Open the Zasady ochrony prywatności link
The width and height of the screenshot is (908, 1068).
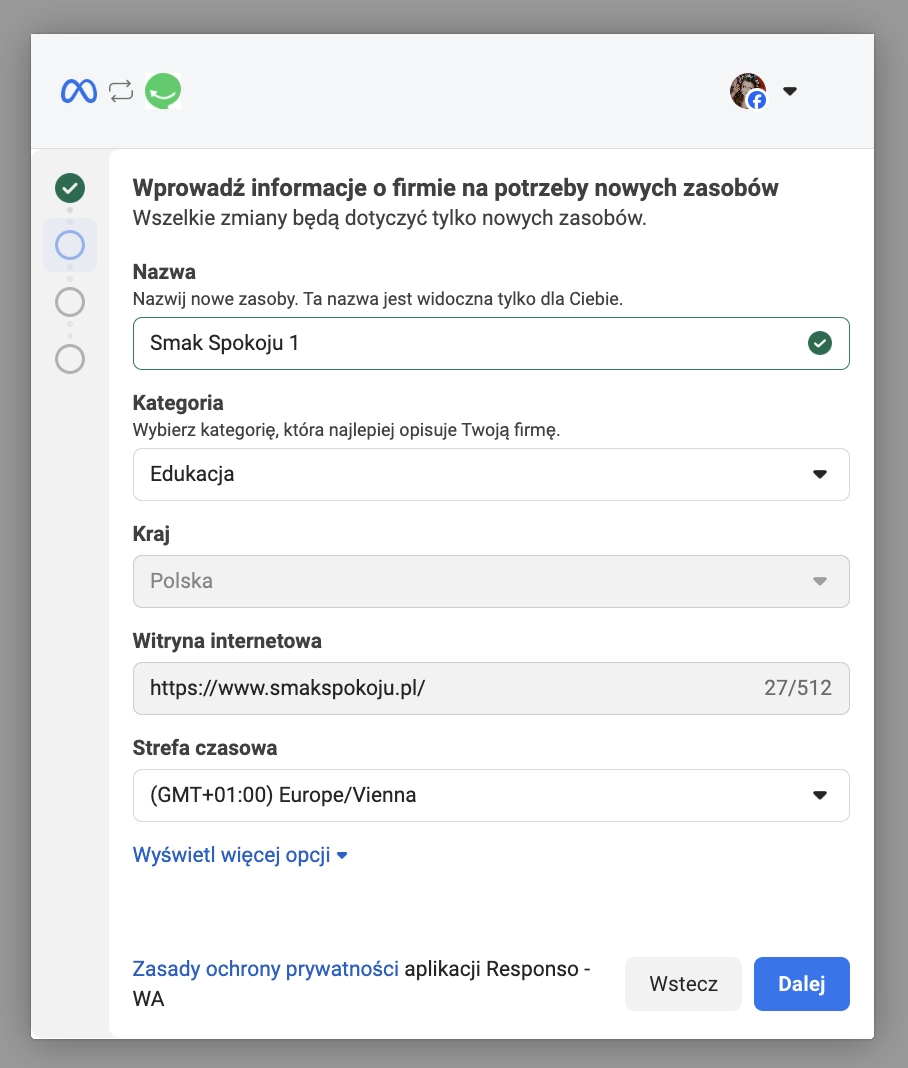click(266, 969)
